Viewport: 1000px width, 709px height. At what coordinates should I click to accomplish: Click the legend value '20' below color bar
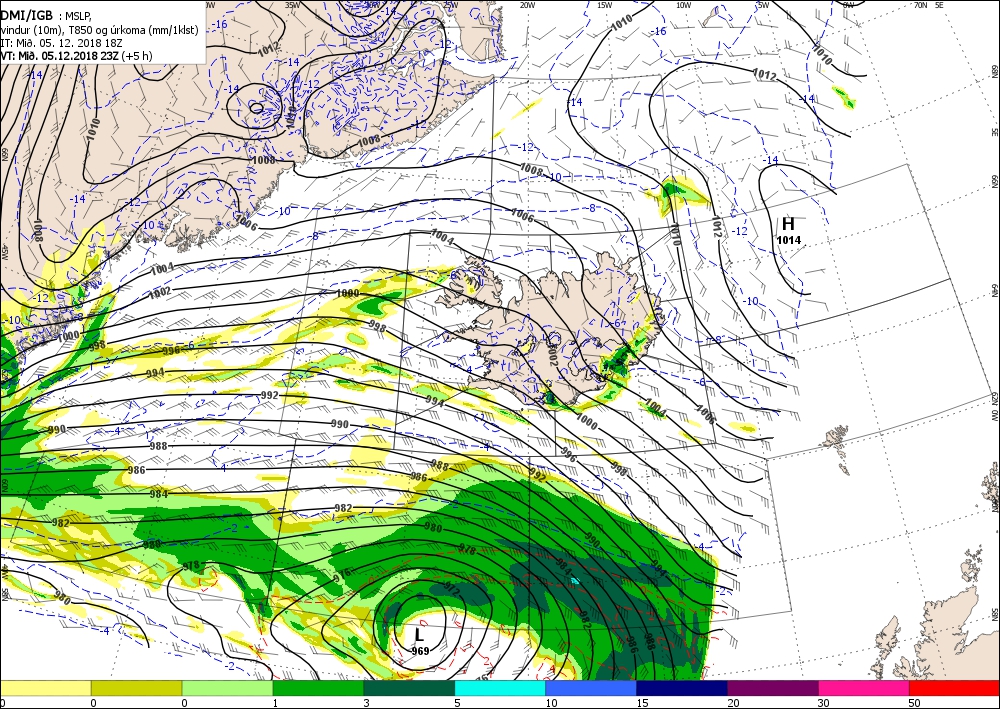(x=733, y=703)
